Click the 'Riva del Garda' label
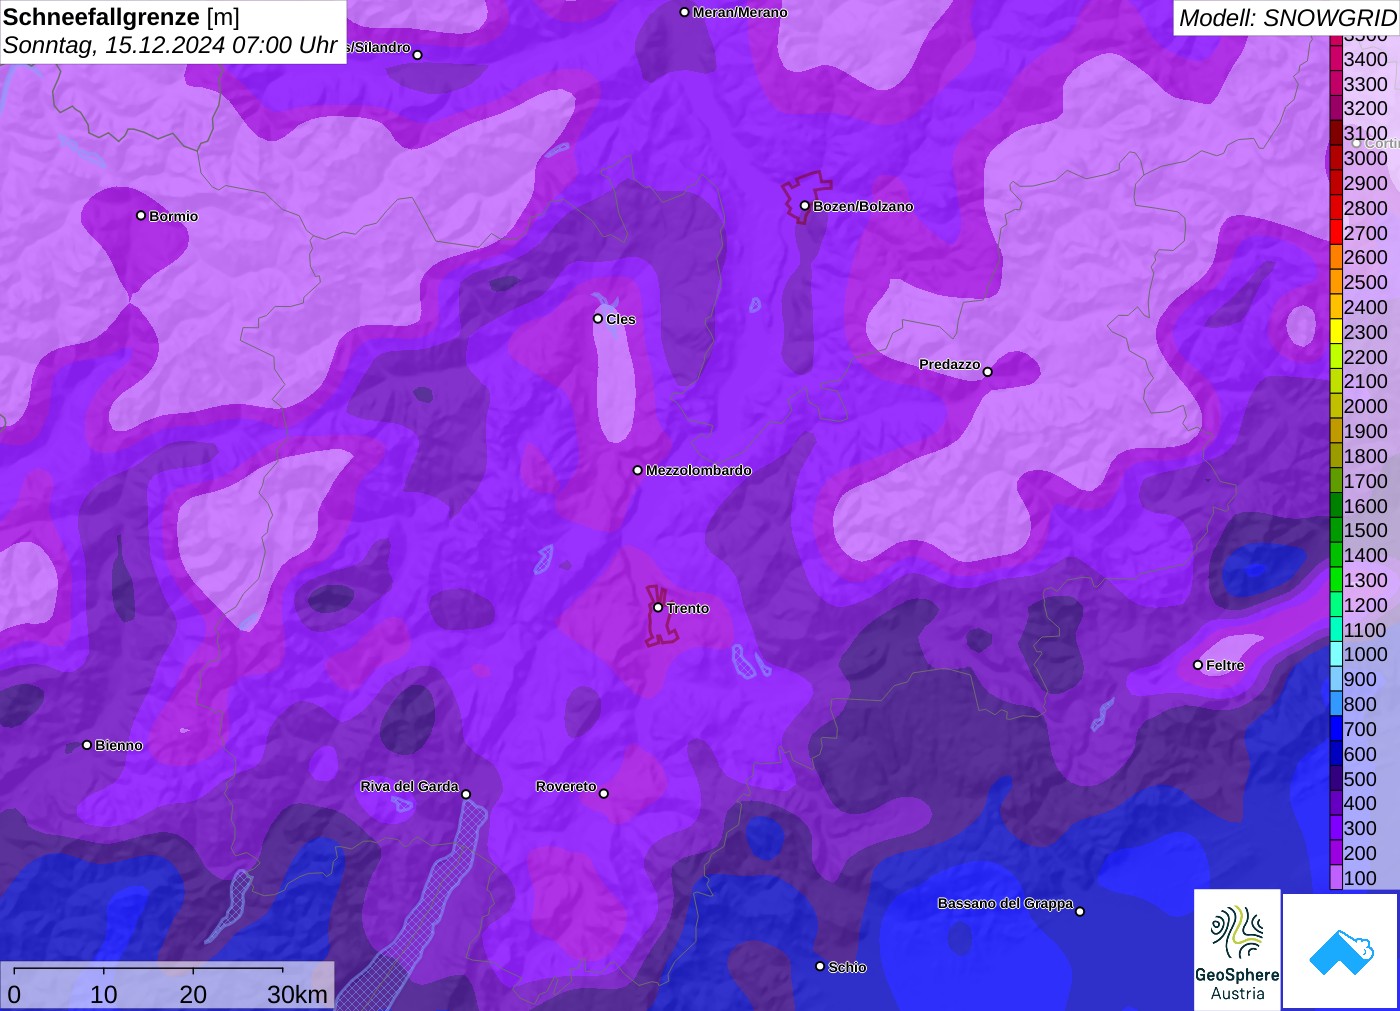 pos(410,786)
